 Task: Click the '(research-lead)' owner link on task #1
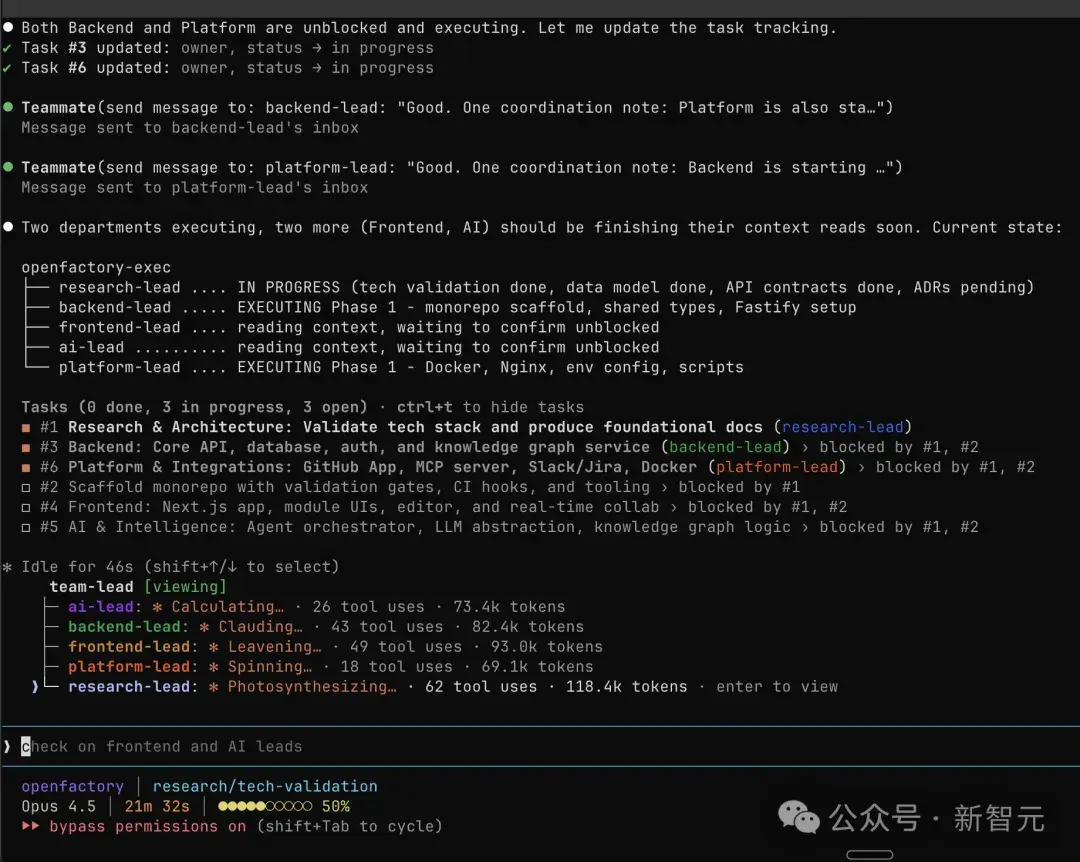point(842,427)
